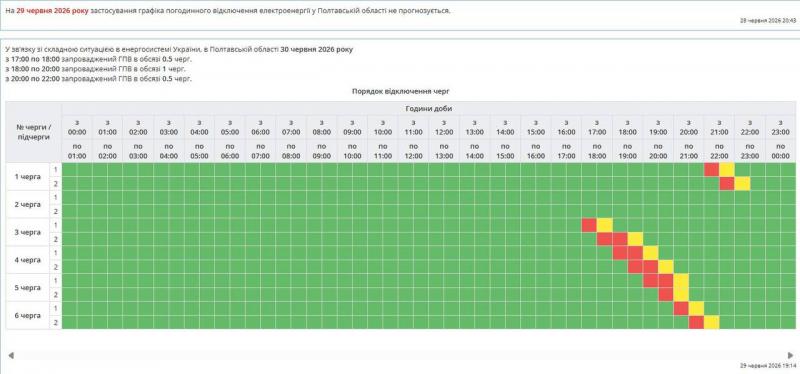Image resolution: width=800 pixels, height=374 pixels.
Task: Click first red cell in 3 черга subqueue 1
Action: point(589,225)
